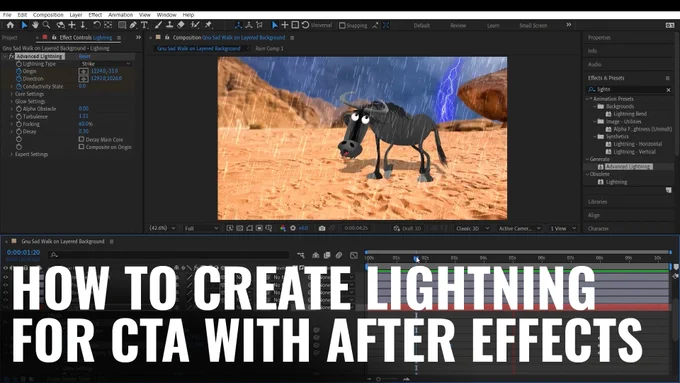Image resolution: width=680 pixels, height=383 pixels.
Task: Expand the Glow Settings group
Action: (11, 101)
